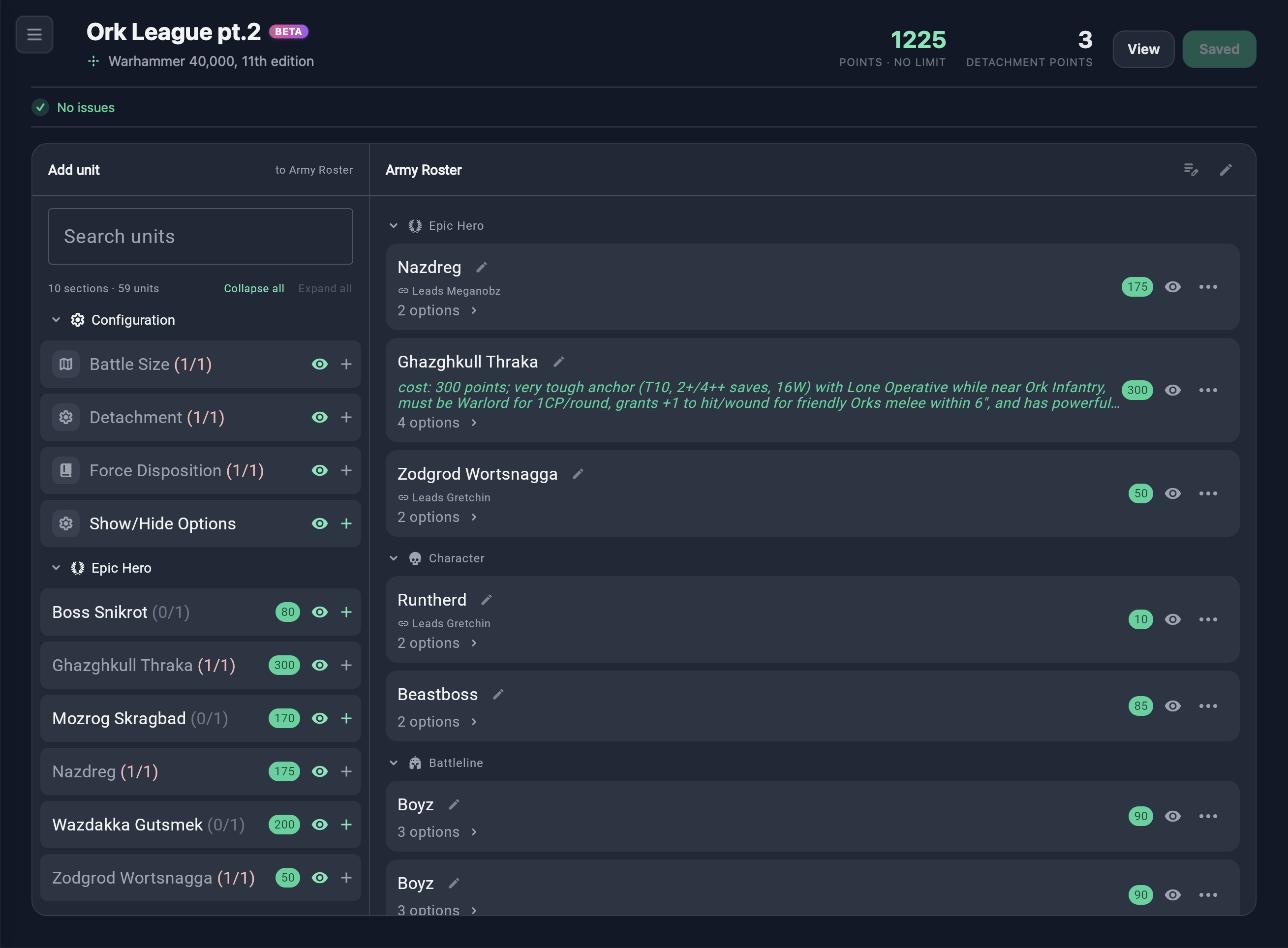Click the No issues status text
Image resolution: width=1288 pixels, height=948 pixels.
tap(86, 107)
